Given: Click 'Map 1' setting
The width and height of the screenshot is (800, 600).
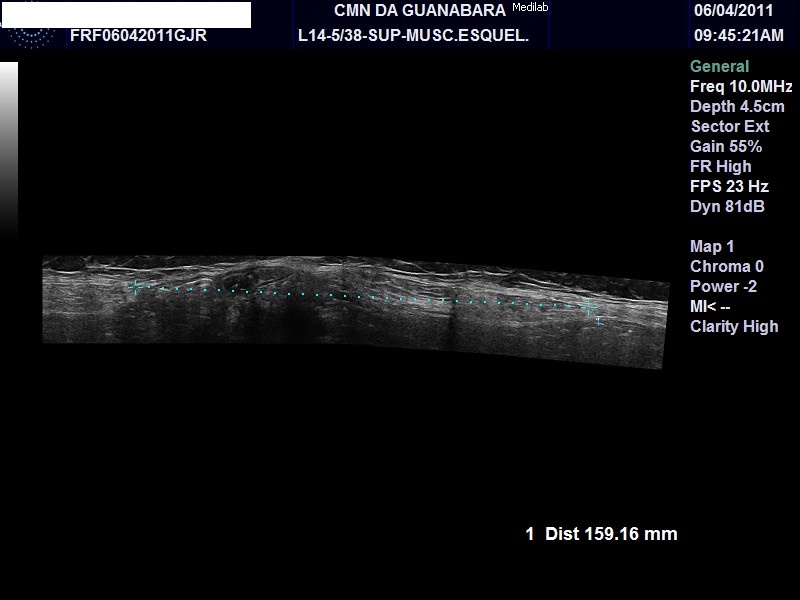Looking at the screenshot, I should point(712,246).
